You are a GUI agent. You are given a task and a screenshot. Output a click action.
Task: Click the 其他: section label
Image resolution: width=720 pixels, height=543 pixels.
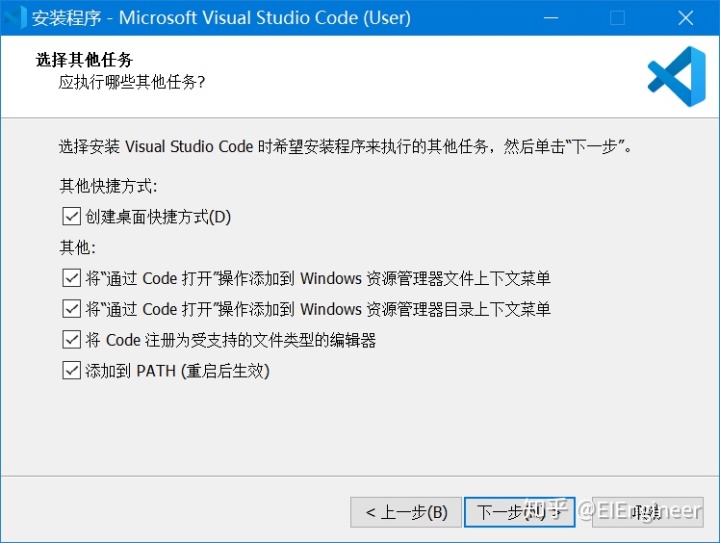(x=78, y=248)
